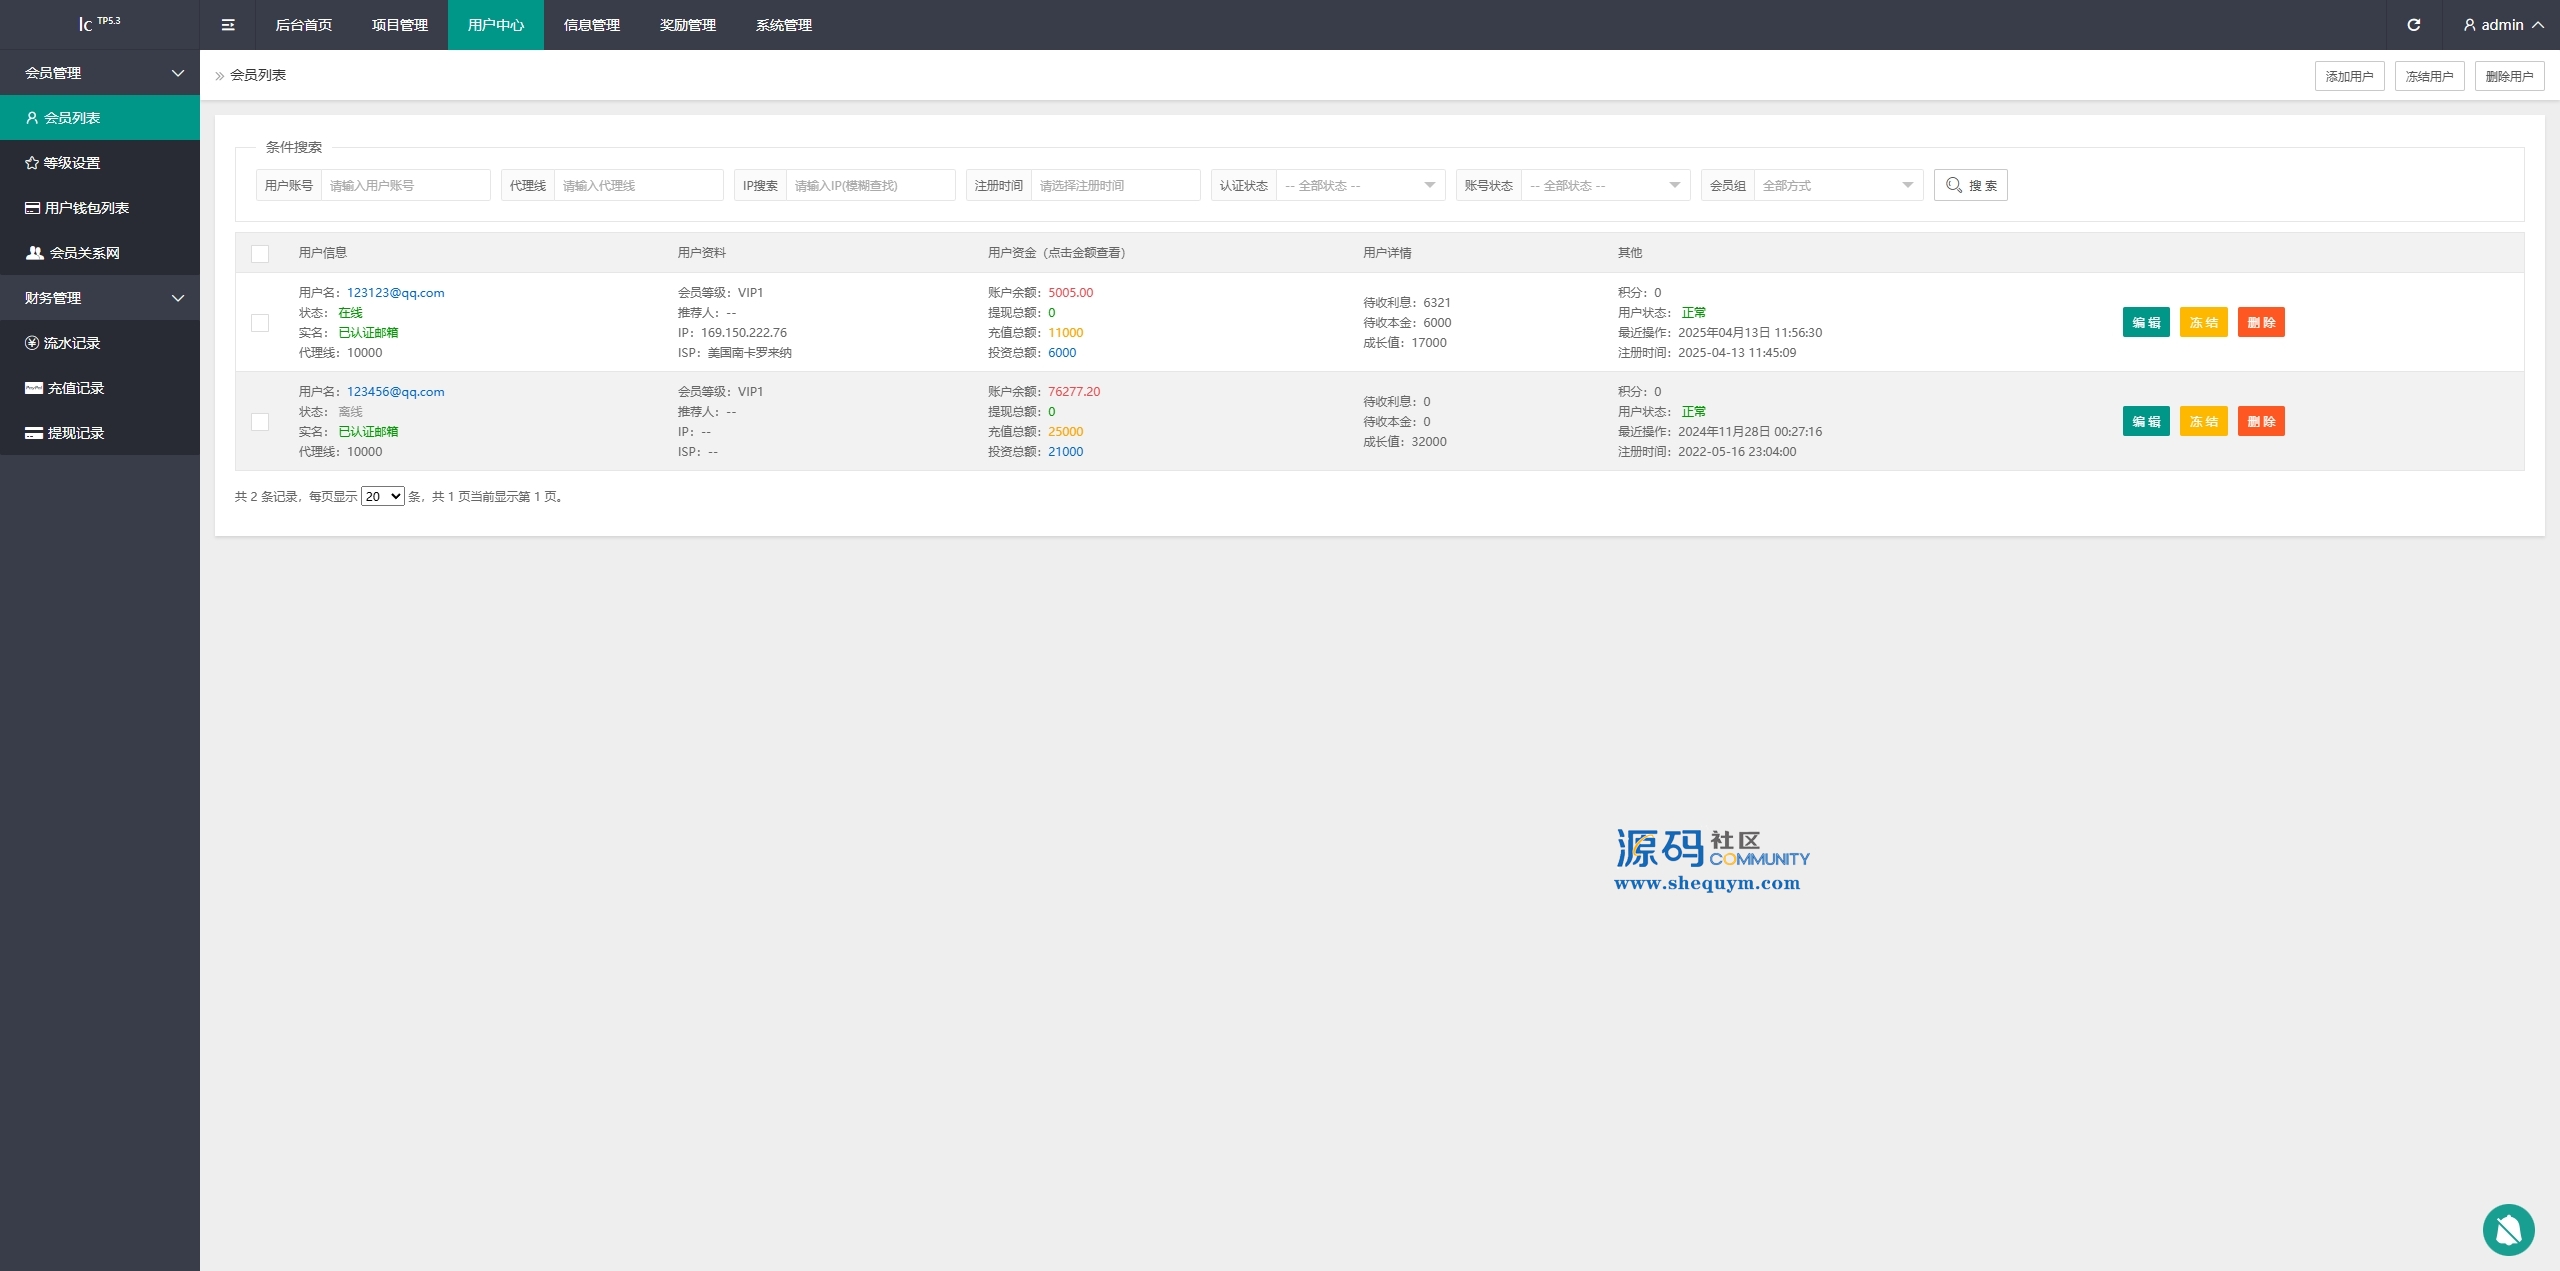Open 流水记录 with the yen icon
The height and width of the screenshot is (1271, 2560).
[x=70, y=343]
